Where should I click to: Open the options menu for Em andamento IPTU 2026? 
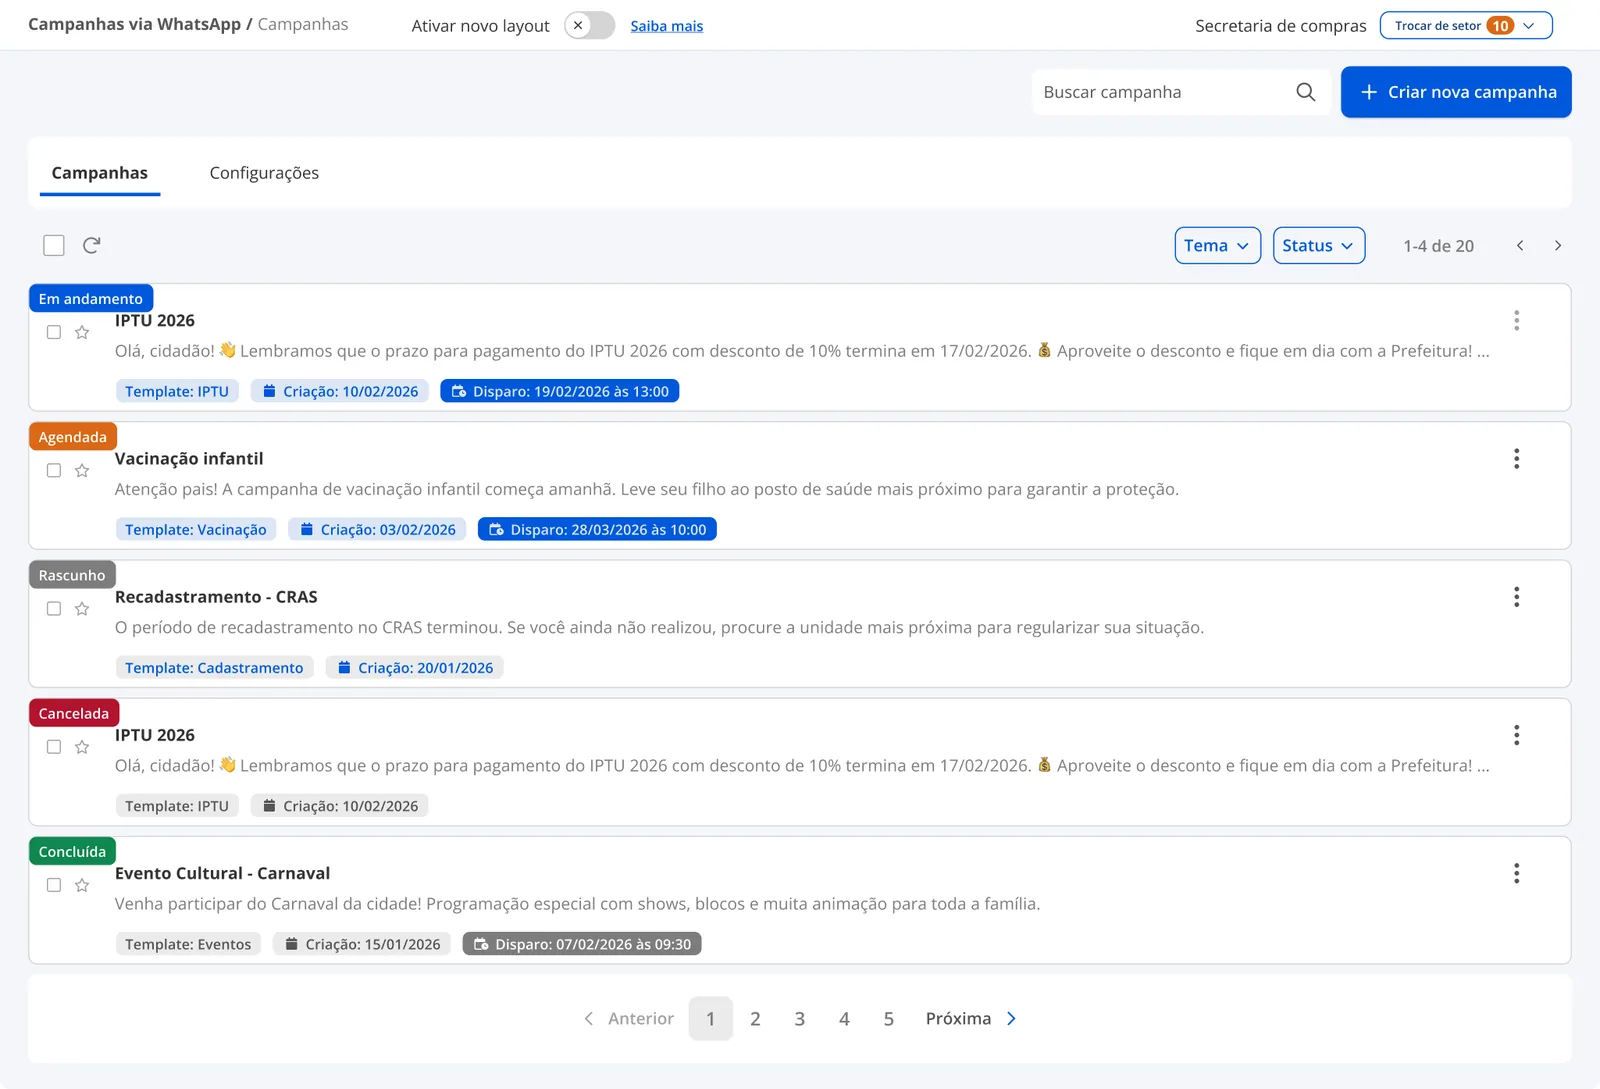tap(1516, 320)
